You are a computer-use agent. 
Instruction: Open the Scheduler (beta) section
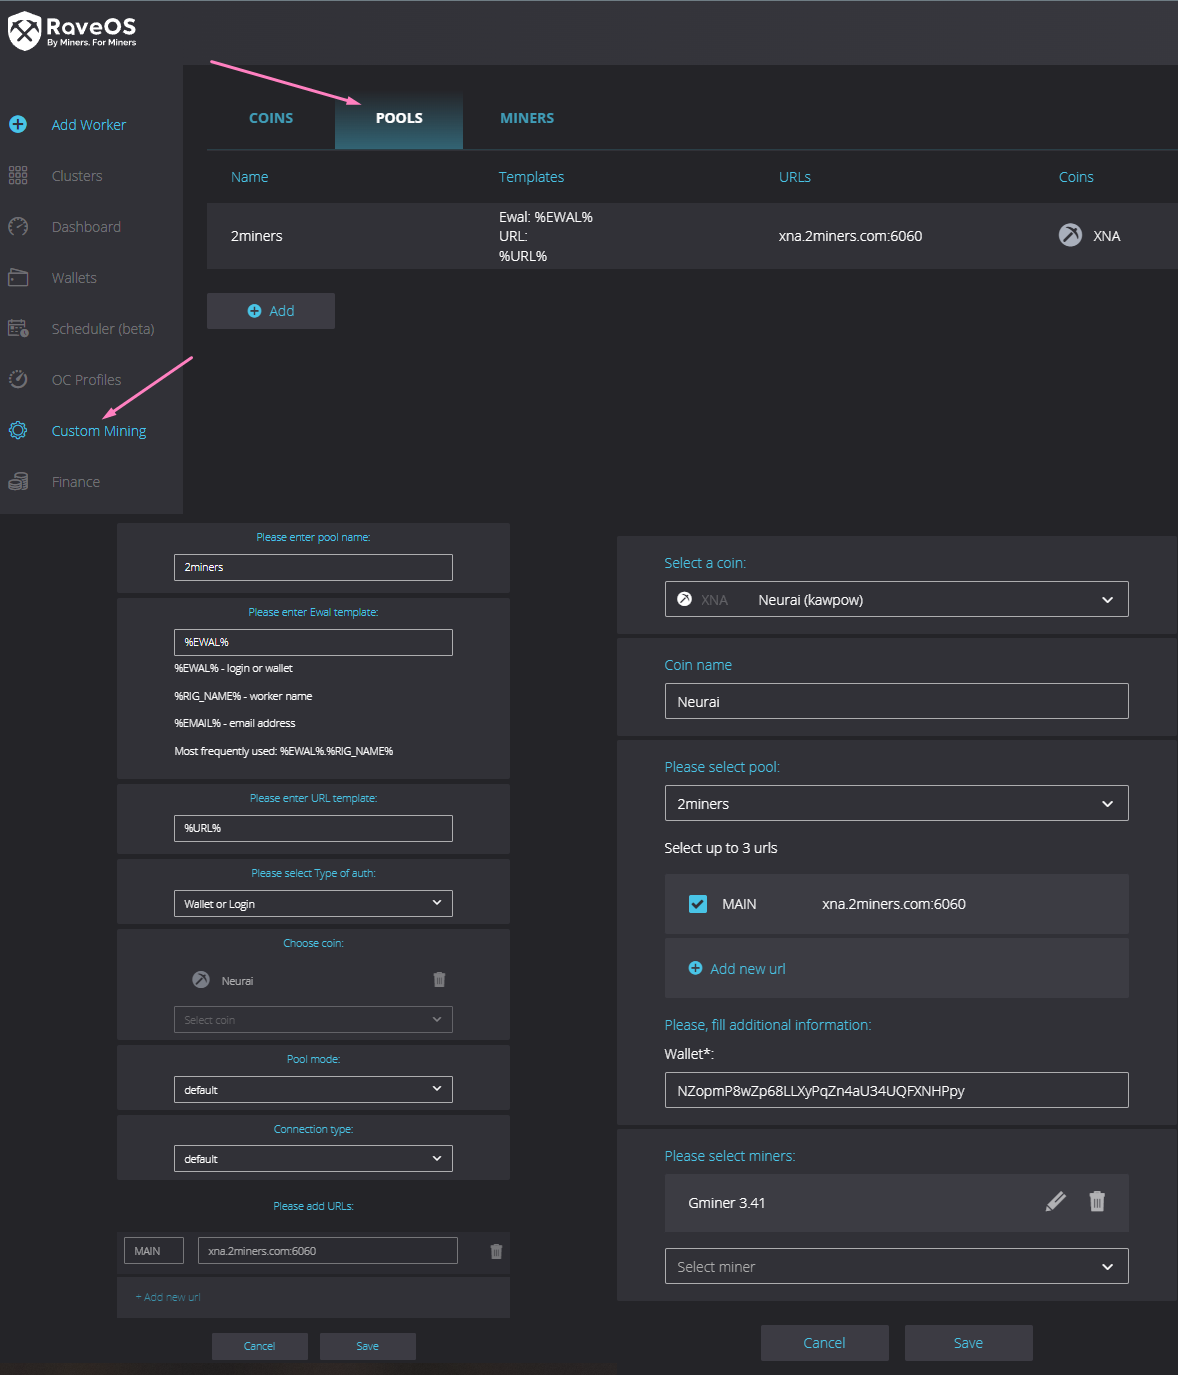point(103,328)
